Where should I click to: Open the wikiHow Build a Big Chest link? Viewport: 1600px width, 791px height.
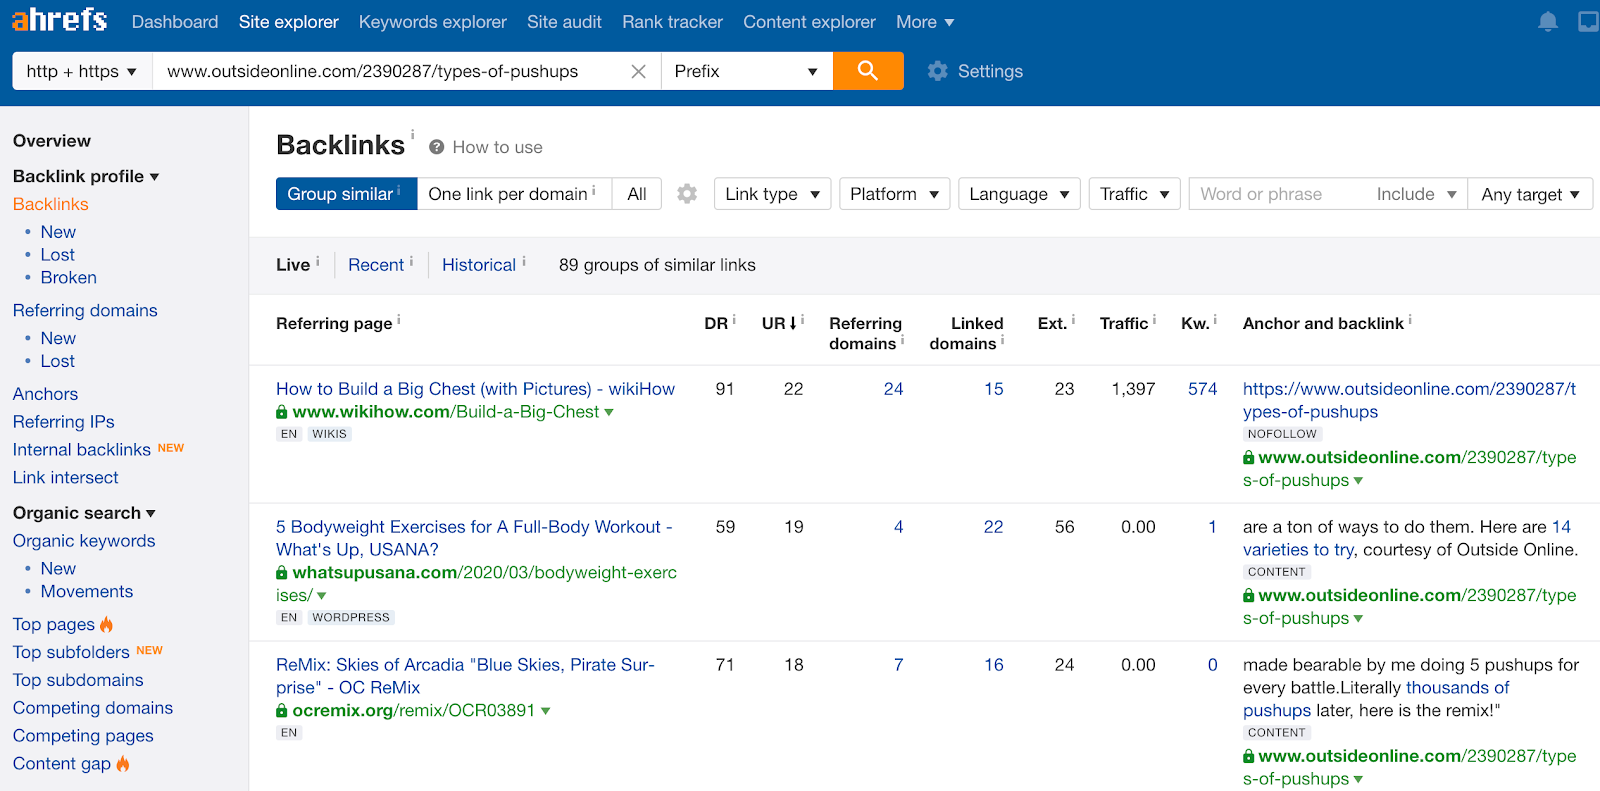[x=475, y=389]
